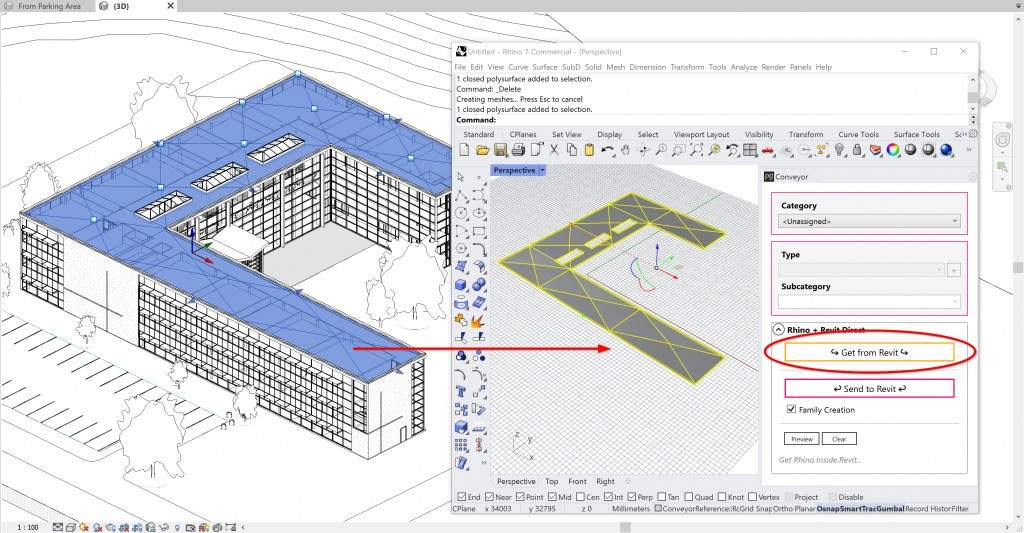
Task: Open the Get Rhino.Inside.Revit link
Action: tap(820, 460)
